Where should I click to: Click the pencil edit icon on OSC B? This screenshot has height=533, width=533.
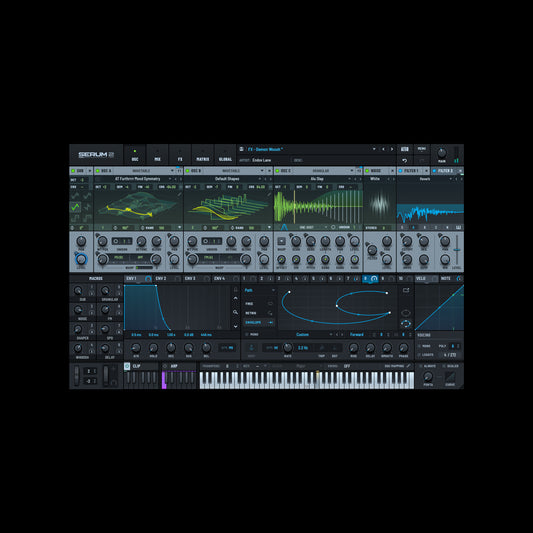269,194
